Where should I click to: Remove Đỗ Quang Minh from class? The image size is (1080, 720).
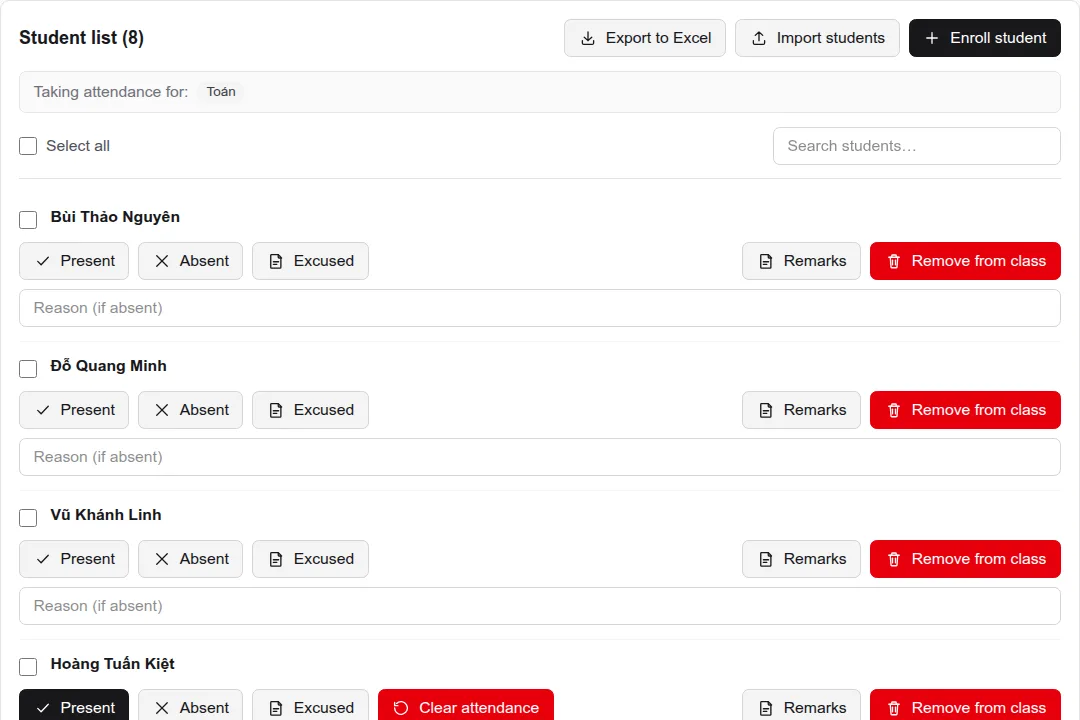(x=965, y=410)
